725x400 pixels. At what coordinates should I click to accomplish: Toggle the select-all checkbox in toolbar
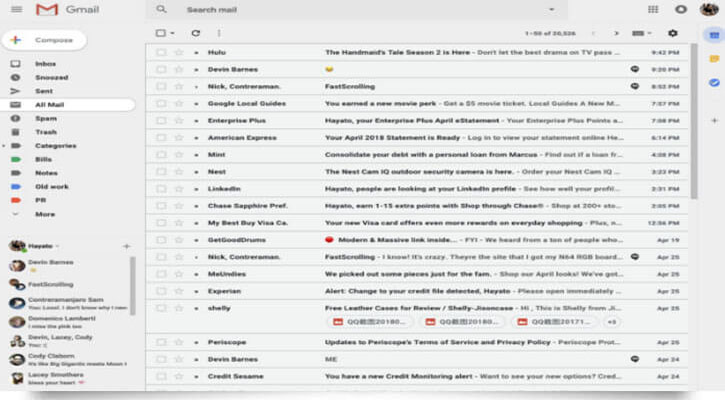pyautogui.click(x=160, y=33)
